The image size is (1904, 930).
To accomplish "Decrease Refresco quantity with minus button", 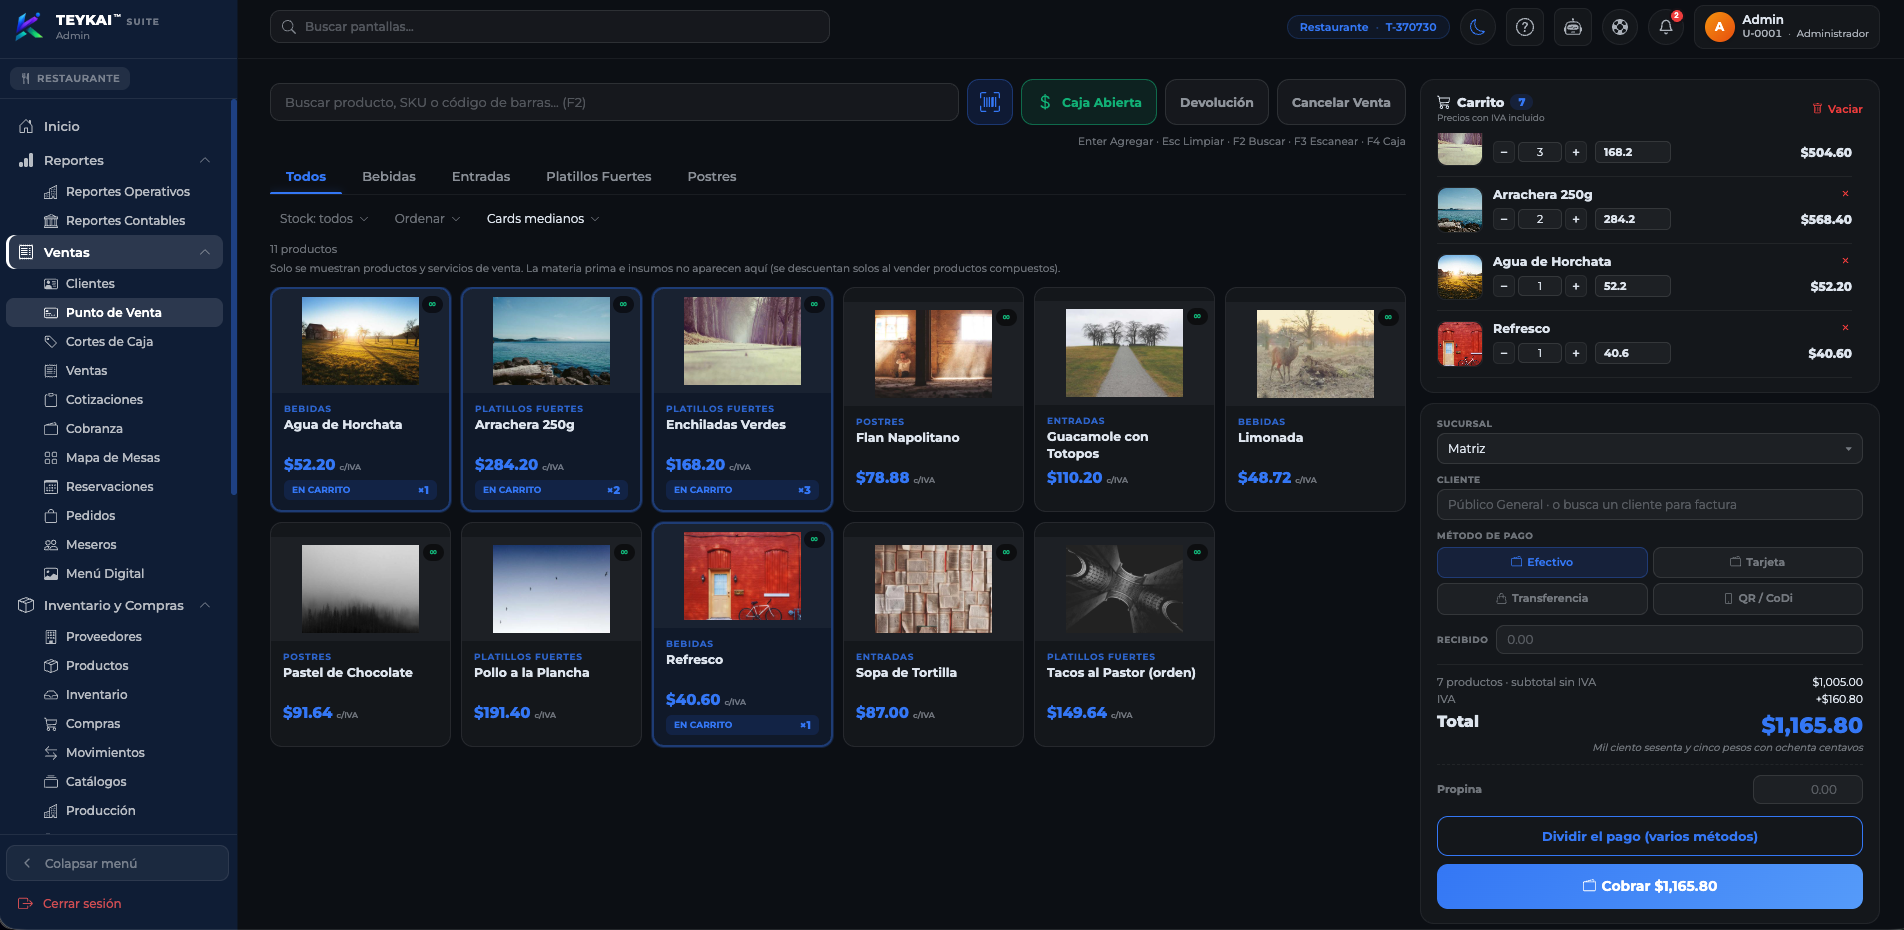I will click(1504, 353).
